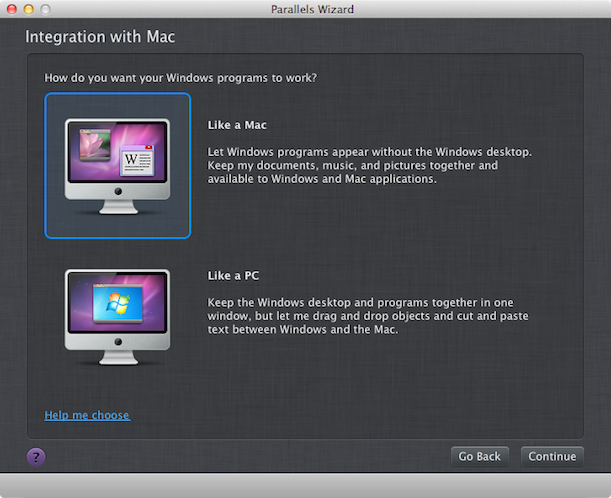
Task: Click the Windows programs question text
Action: (x=180, y=78)
